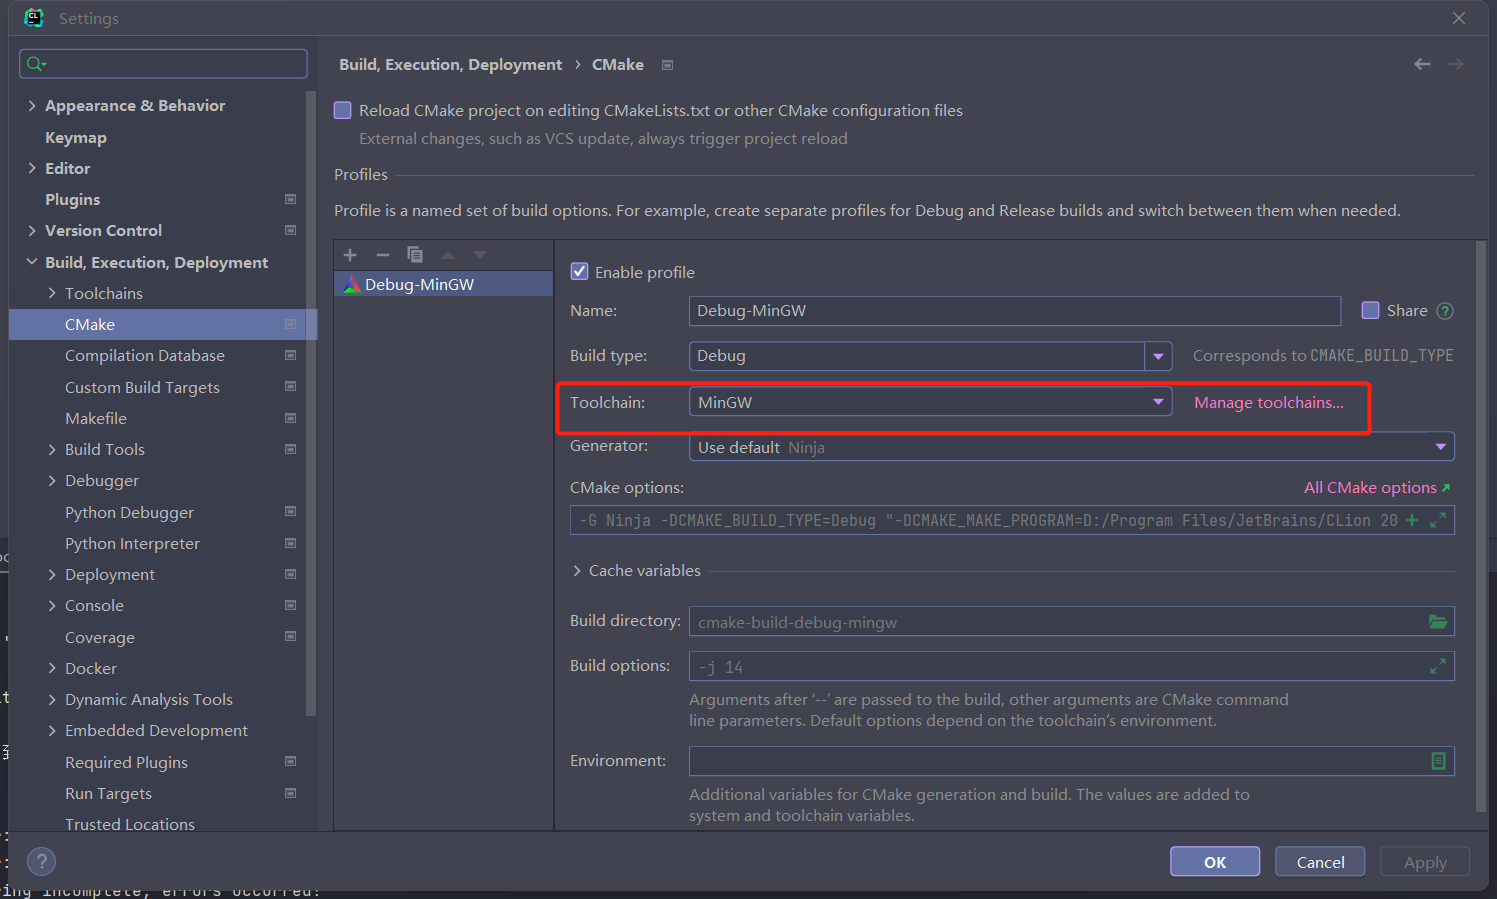This screenshot has width=1497, height=899.
Task: Uncheck Enable profile checkbox
Action: pos(579,271)
